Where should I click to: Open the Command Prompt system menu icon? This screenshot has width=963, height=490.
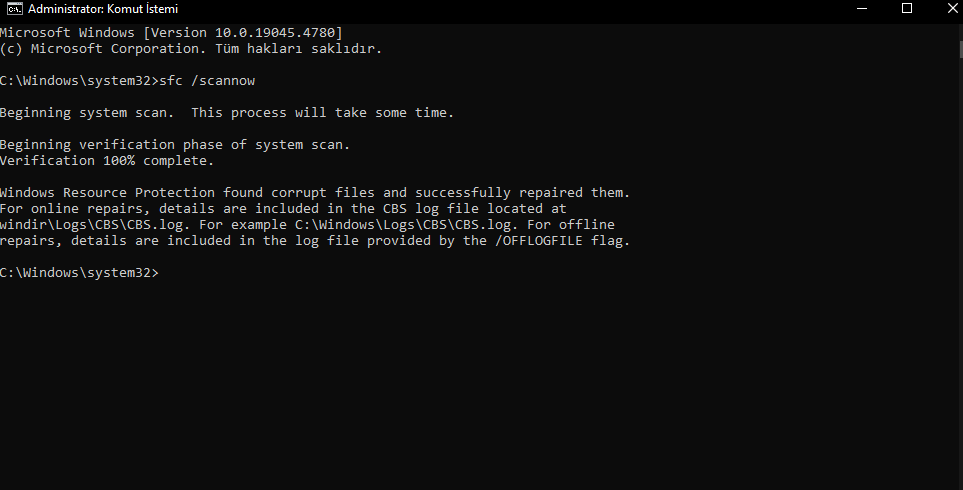14,9
